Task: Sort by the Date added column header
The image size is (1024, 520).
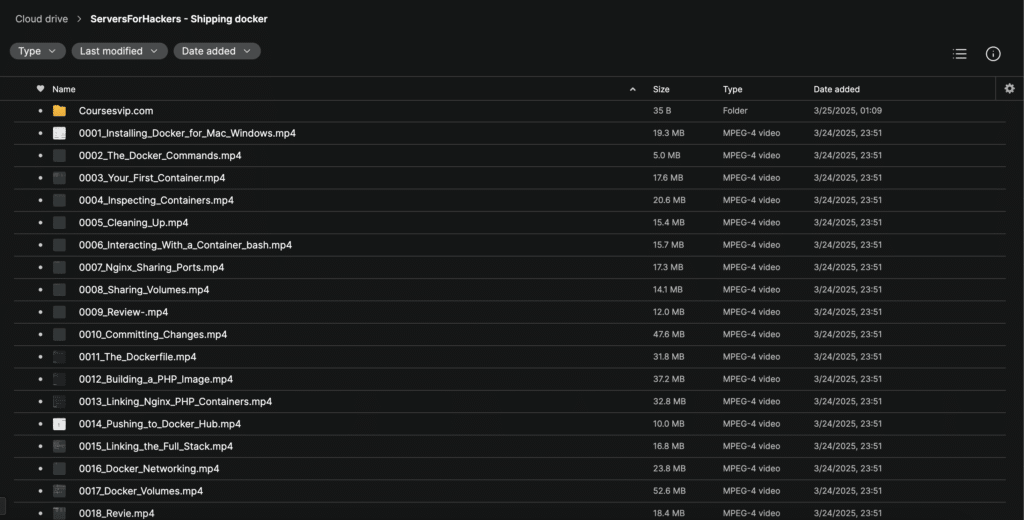Action: pos(837,89)
